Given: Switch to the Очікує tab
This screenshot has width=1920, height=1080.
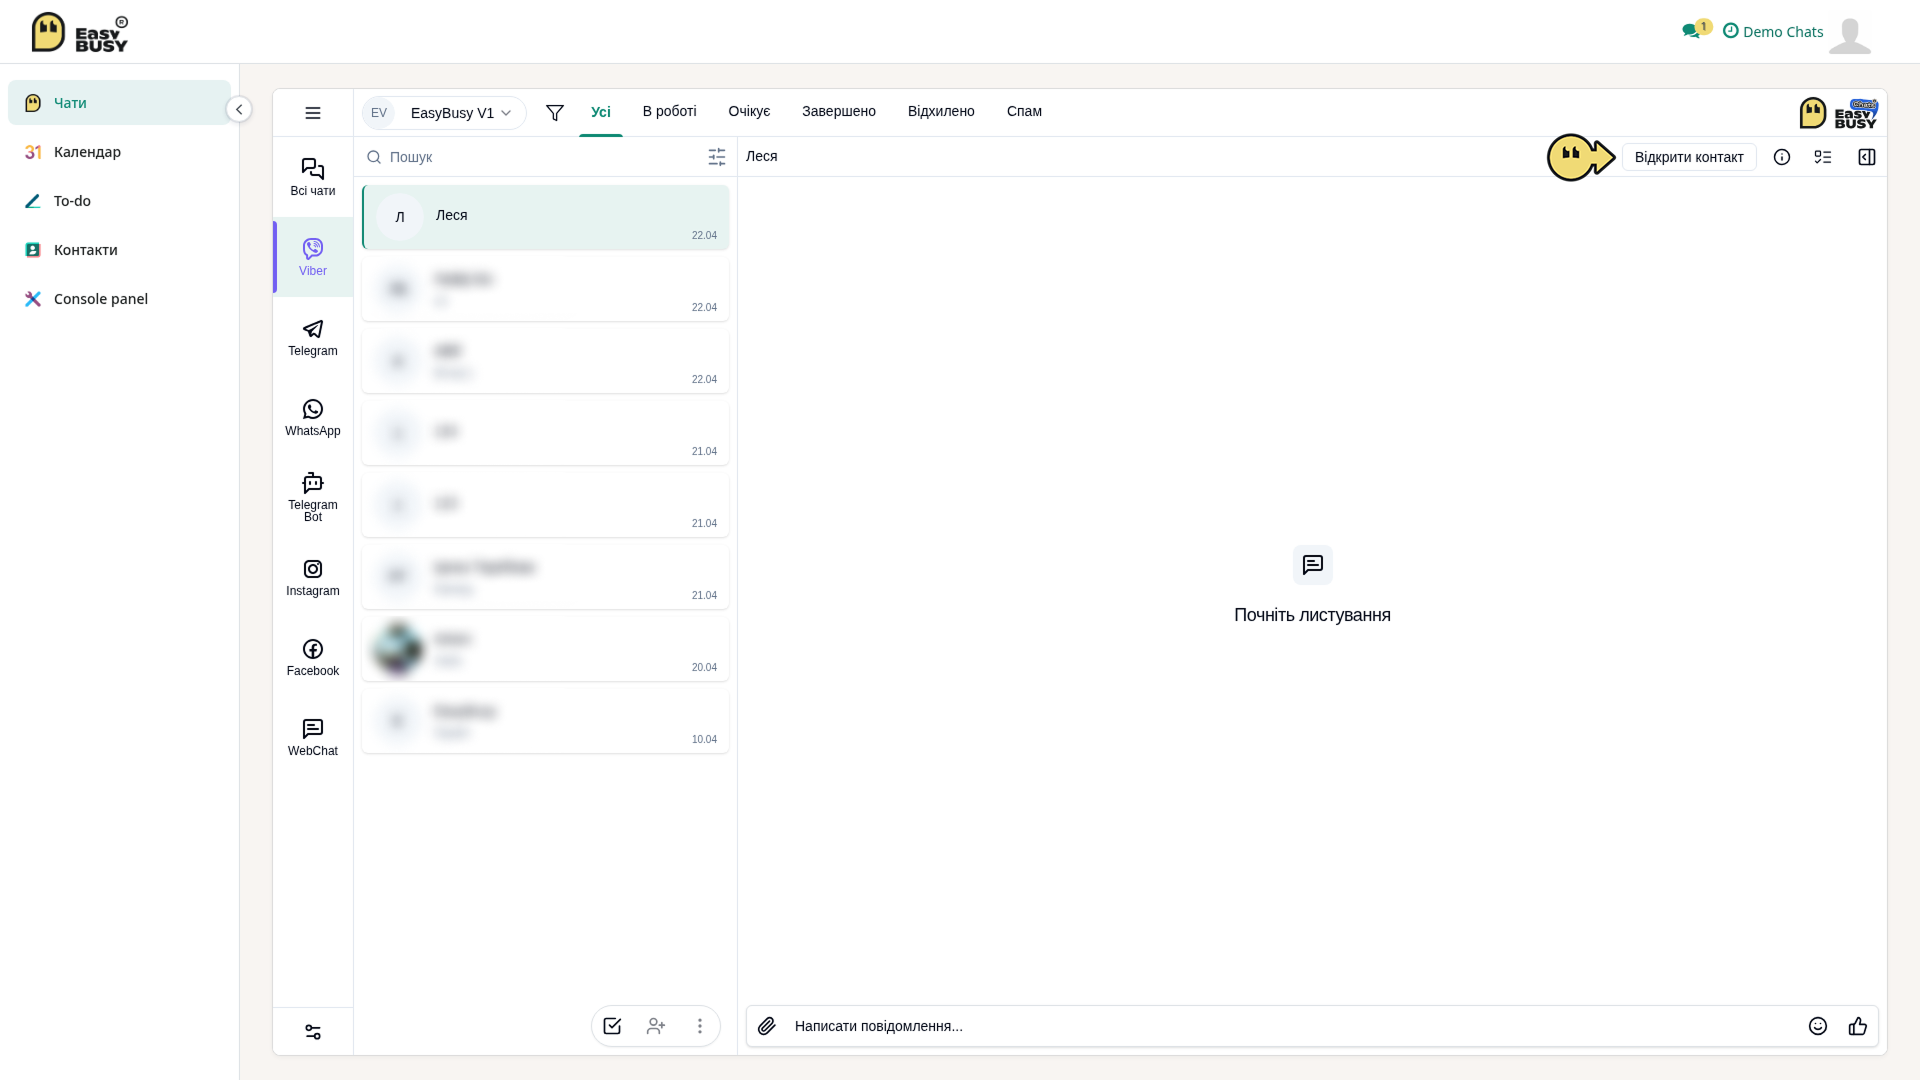Looking at the screenshot, I should [x=749, y=111].
